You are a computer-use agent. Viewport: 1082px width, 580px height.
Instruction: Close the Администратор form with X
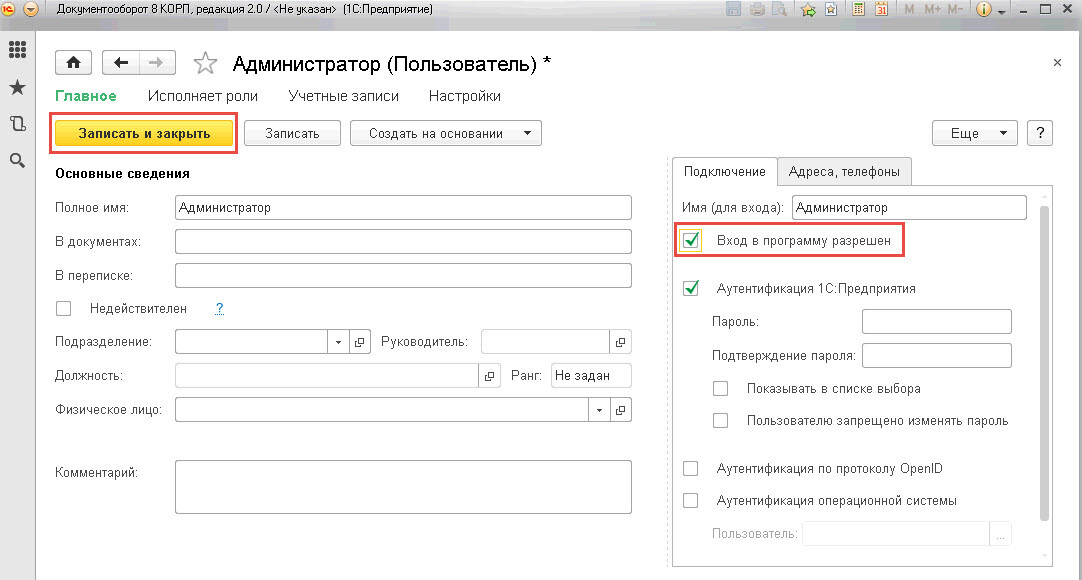(x=1057, y=63)
